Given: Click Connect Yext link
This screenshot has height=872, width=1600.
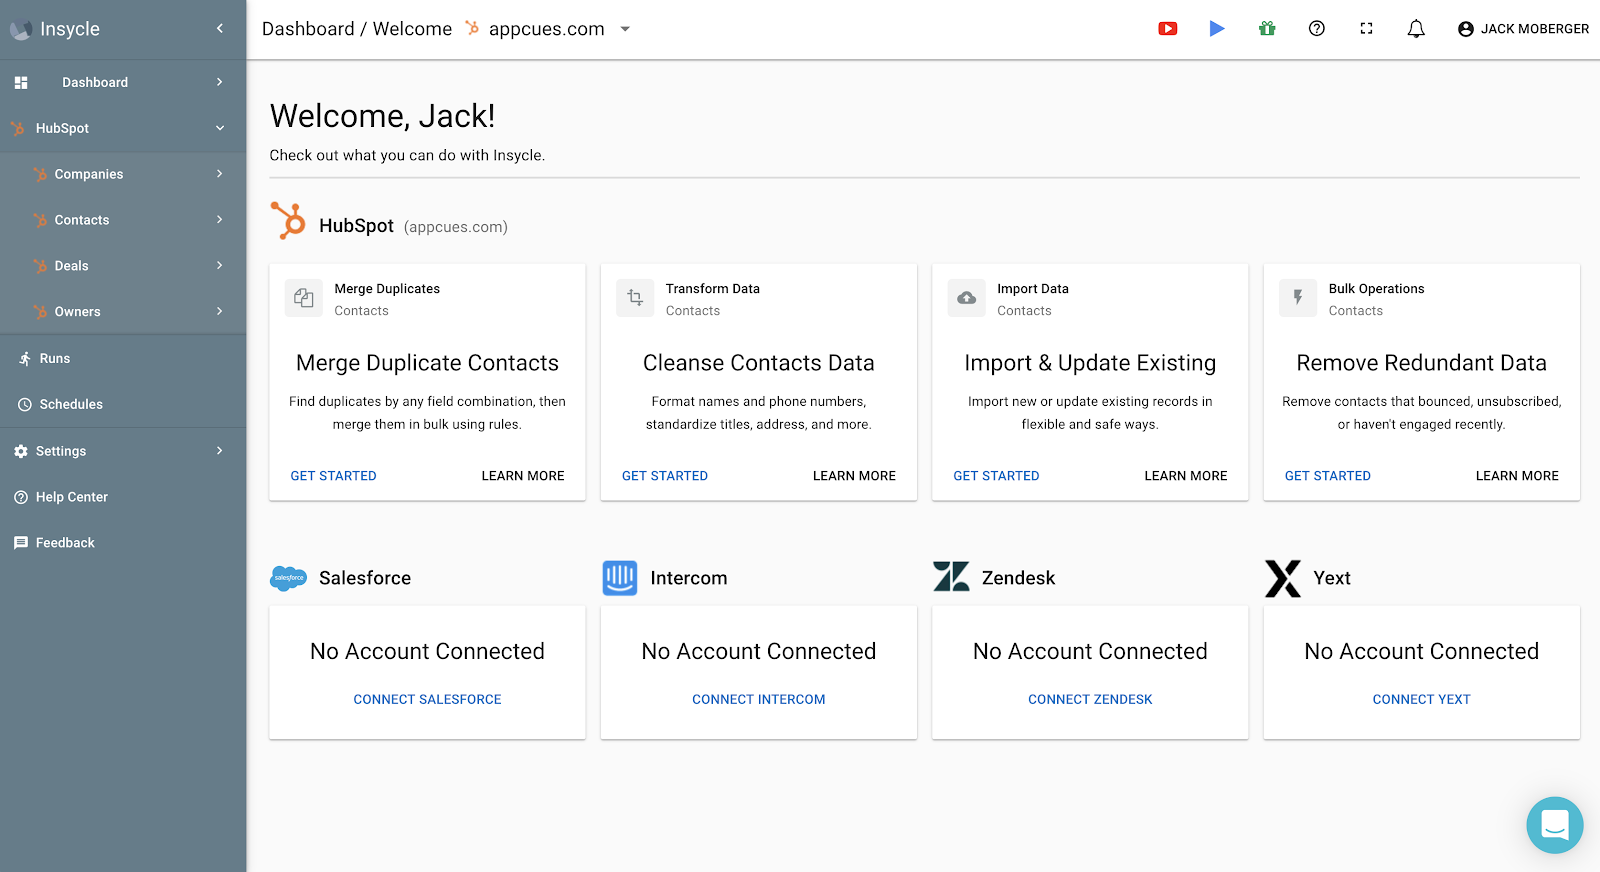Looking at the screenshot, I should pyautogui.click(x=1422, y=700).
